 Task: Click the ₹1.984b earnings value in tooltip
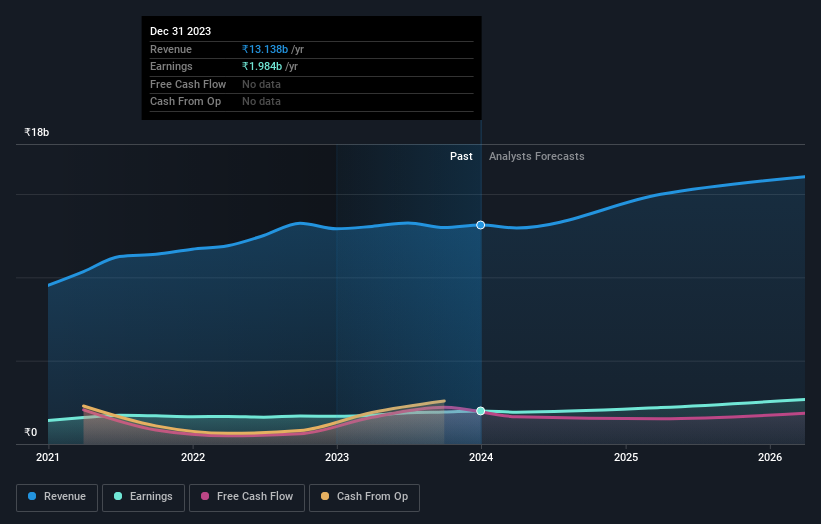(x=262, y=66)
